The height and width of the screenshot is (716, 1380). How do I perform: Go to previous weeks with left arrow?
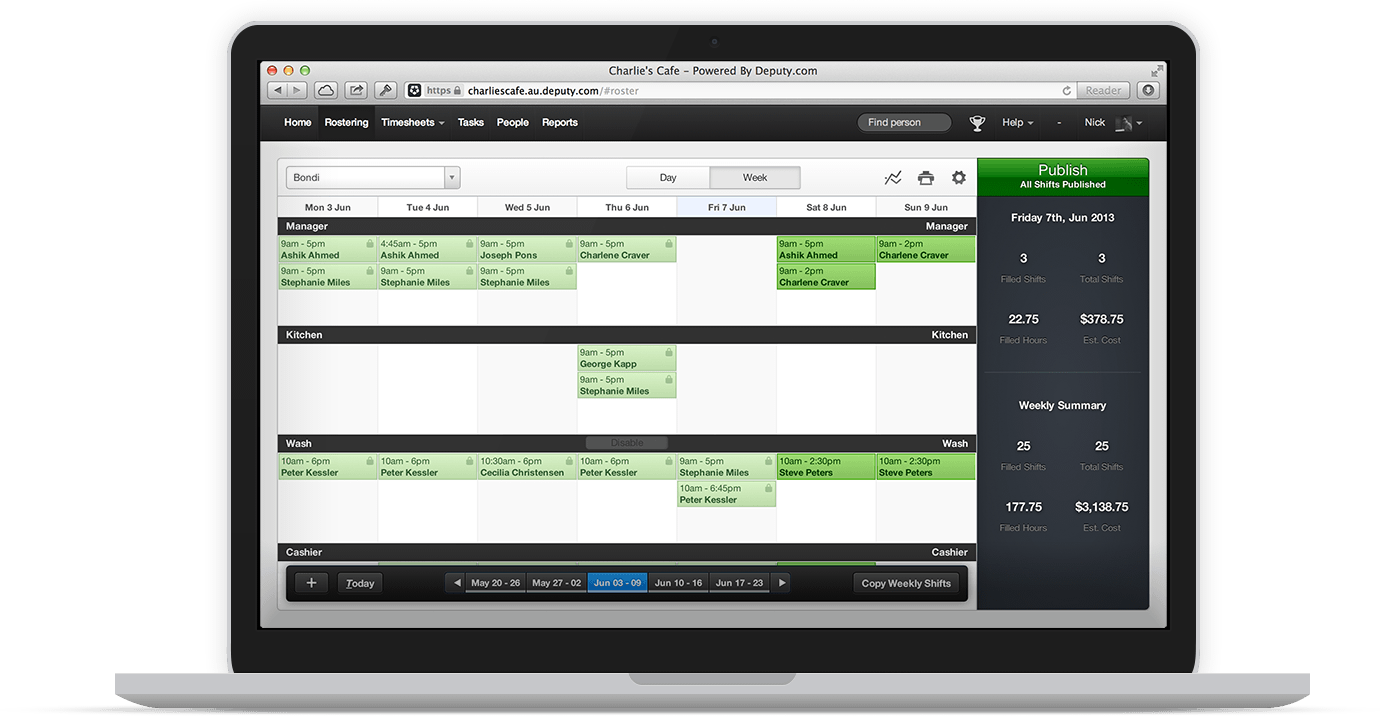[x=457, y=583]
